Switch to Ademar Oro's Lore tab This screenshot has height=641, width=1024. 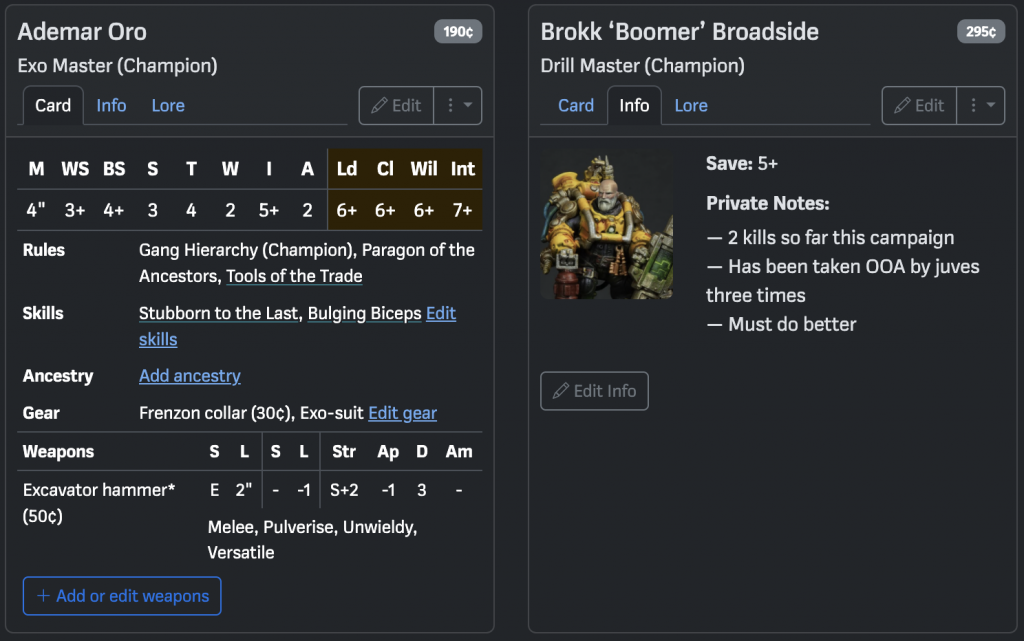168,105
